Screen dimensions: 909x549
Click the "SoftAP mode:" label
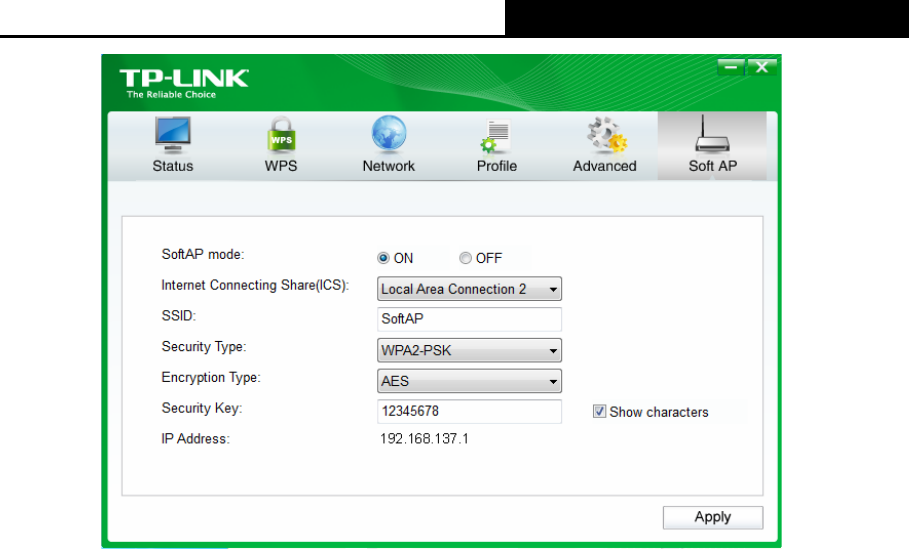click(203, 254)
